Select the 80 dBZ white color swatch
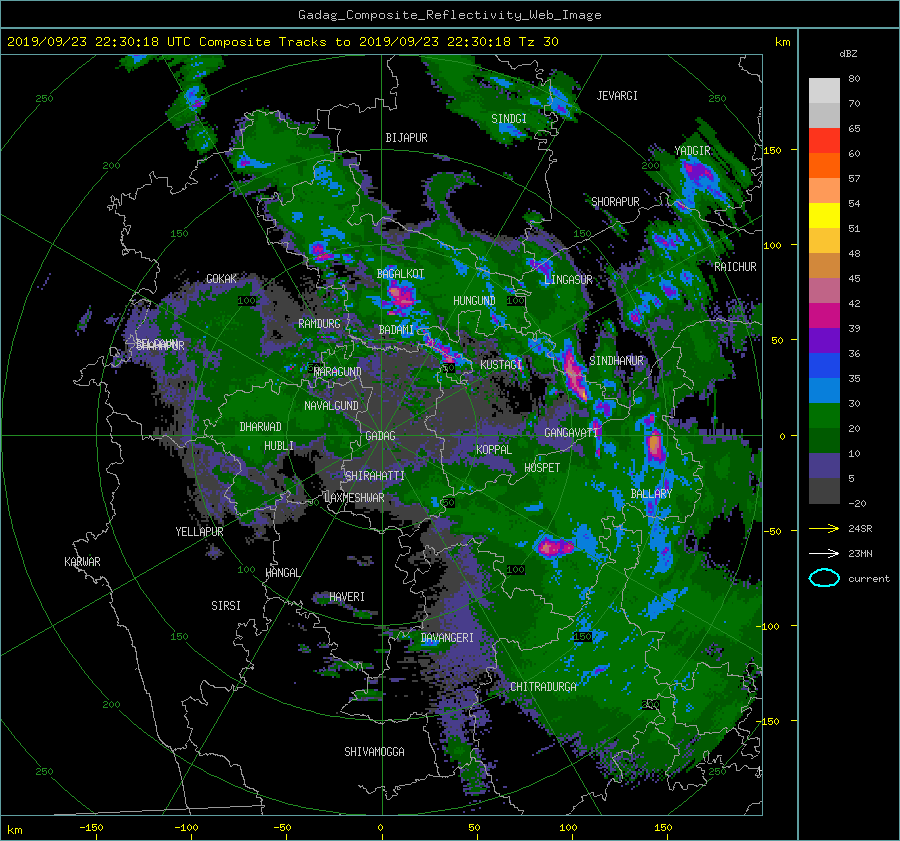The image size is (900, 841). pos(824,90)
